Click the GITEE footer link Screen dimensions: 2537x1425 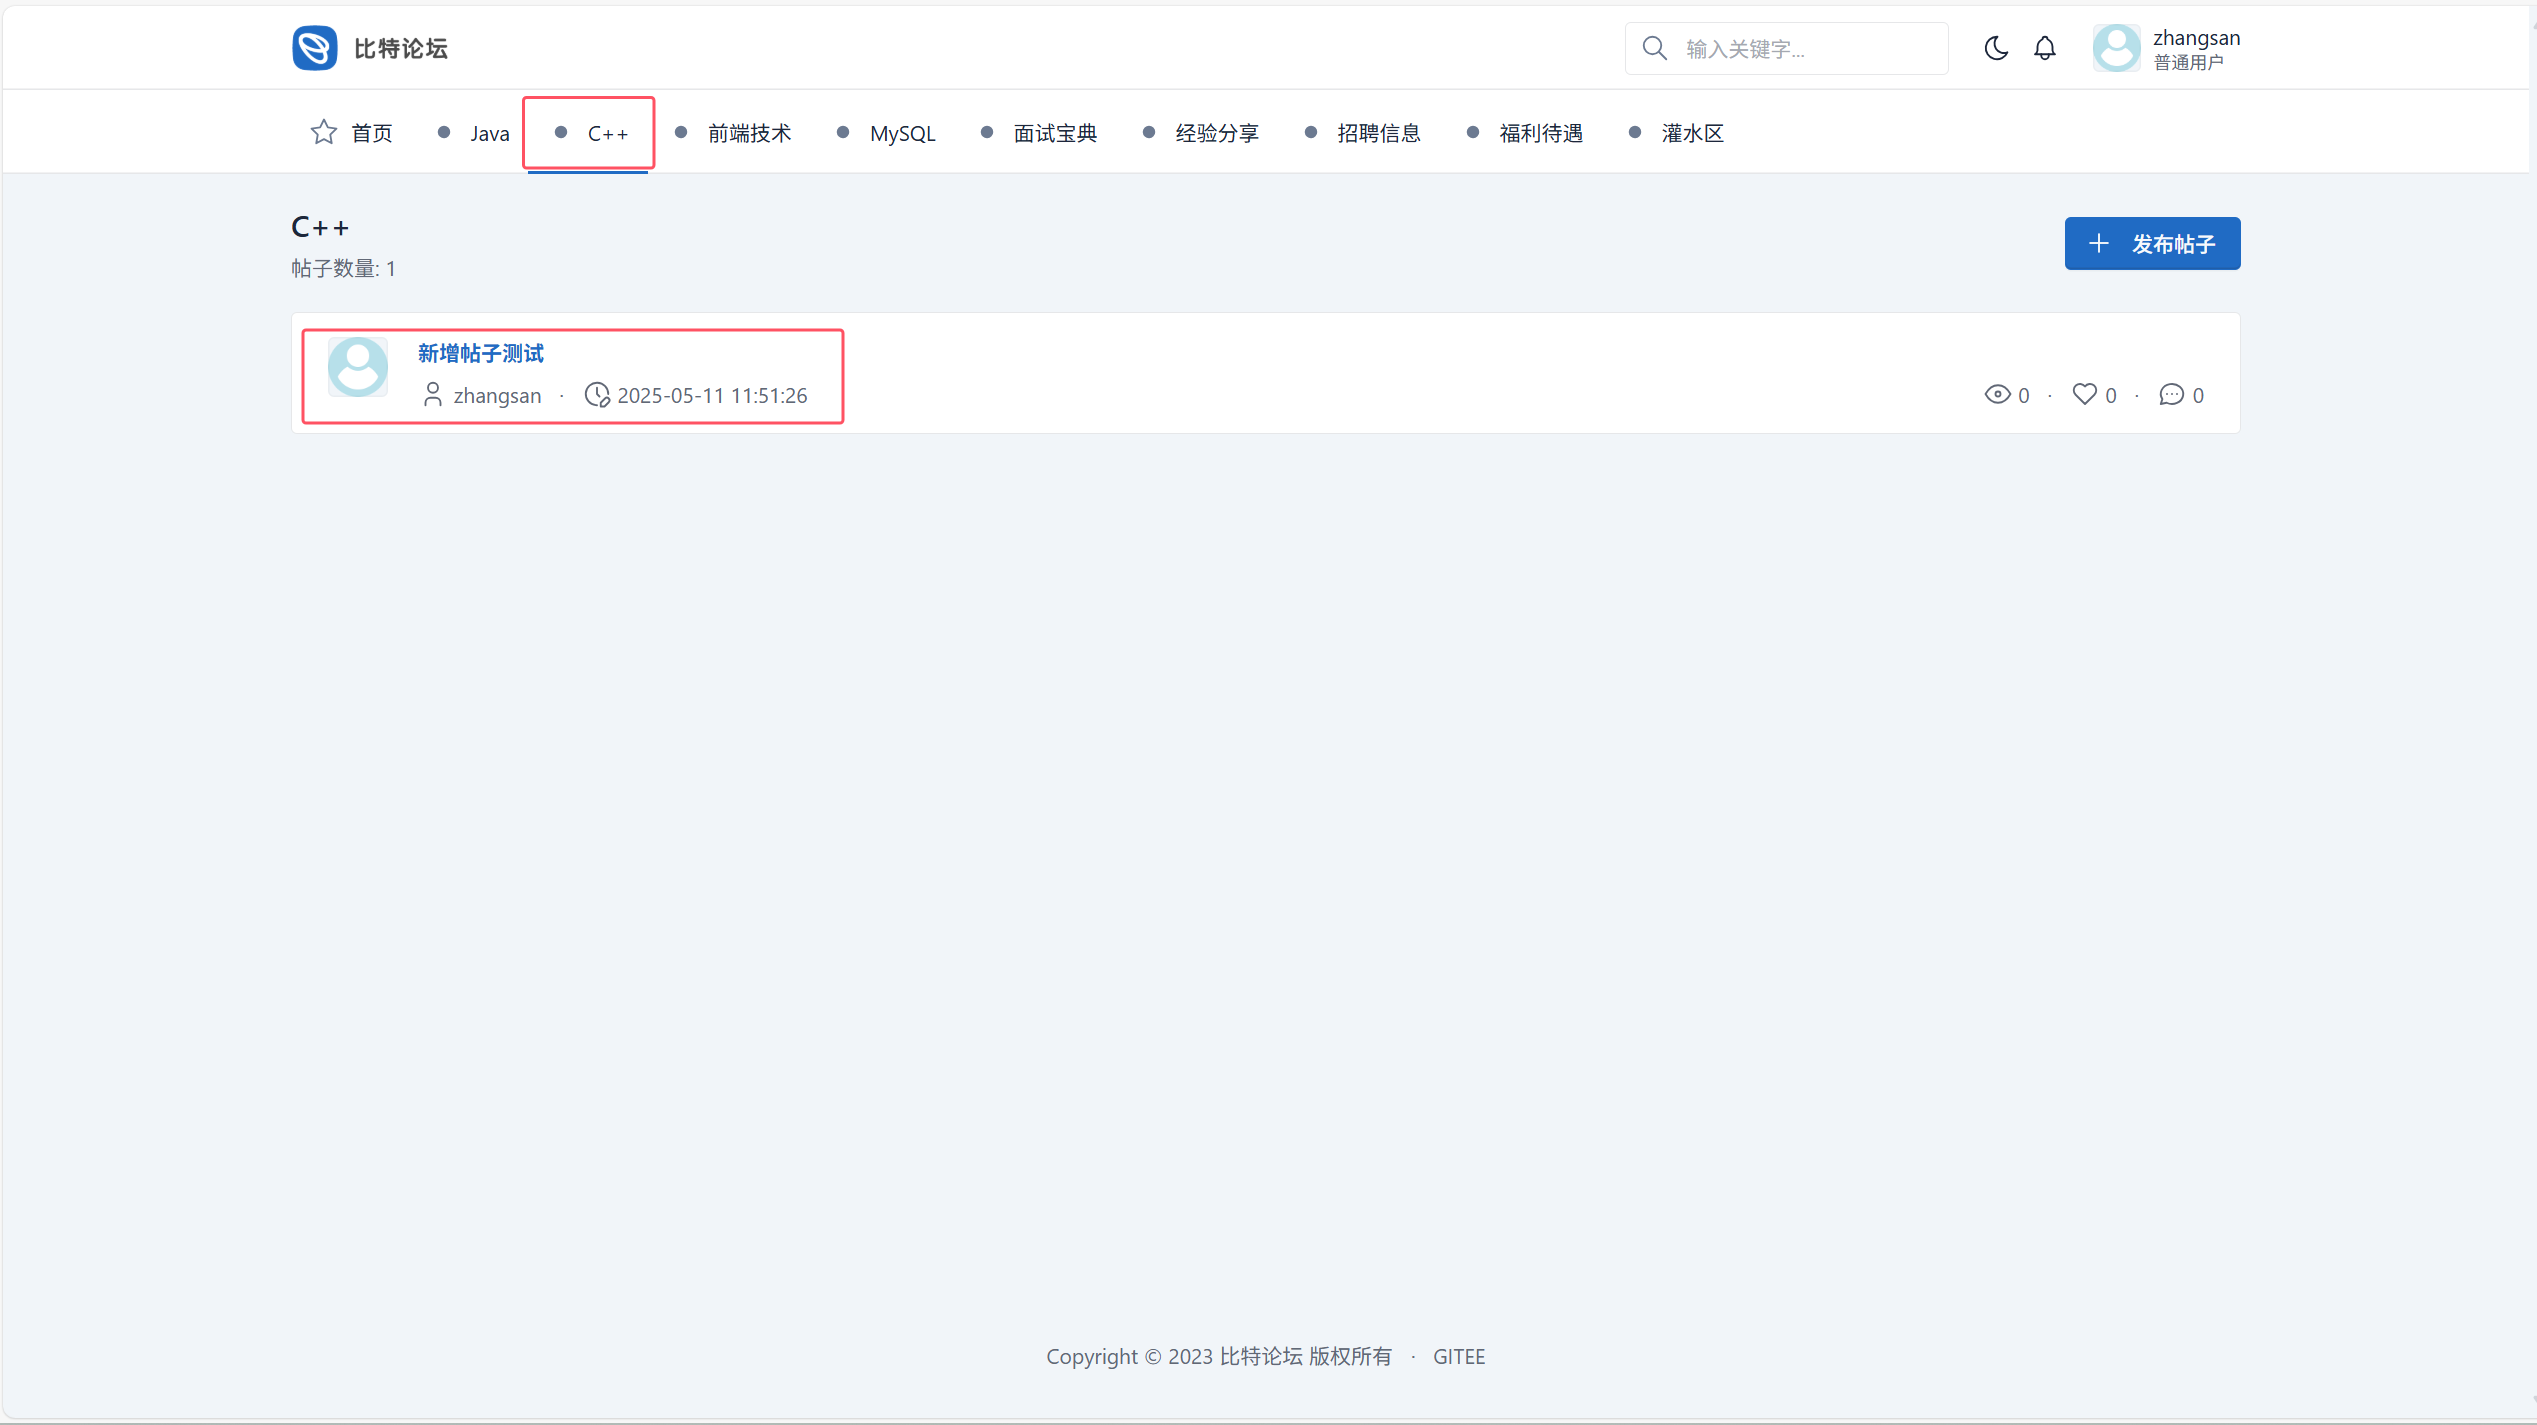[x=1458, y=1356]
